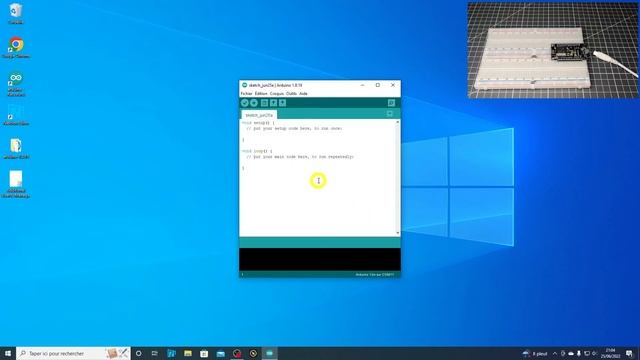Open the Outils menu
This screenshot has height=360, width=640.
pyautogui.click(x=291, y=93)
